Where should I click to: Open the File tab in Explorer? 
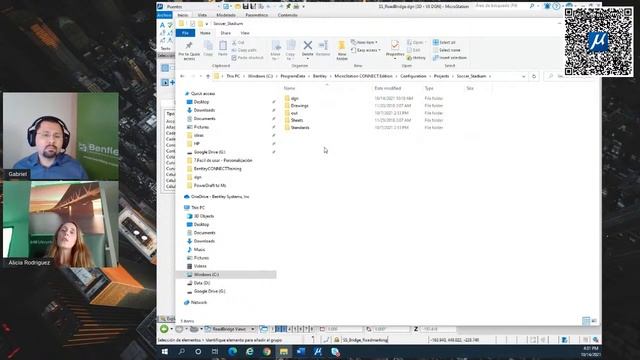pos(185,33)
